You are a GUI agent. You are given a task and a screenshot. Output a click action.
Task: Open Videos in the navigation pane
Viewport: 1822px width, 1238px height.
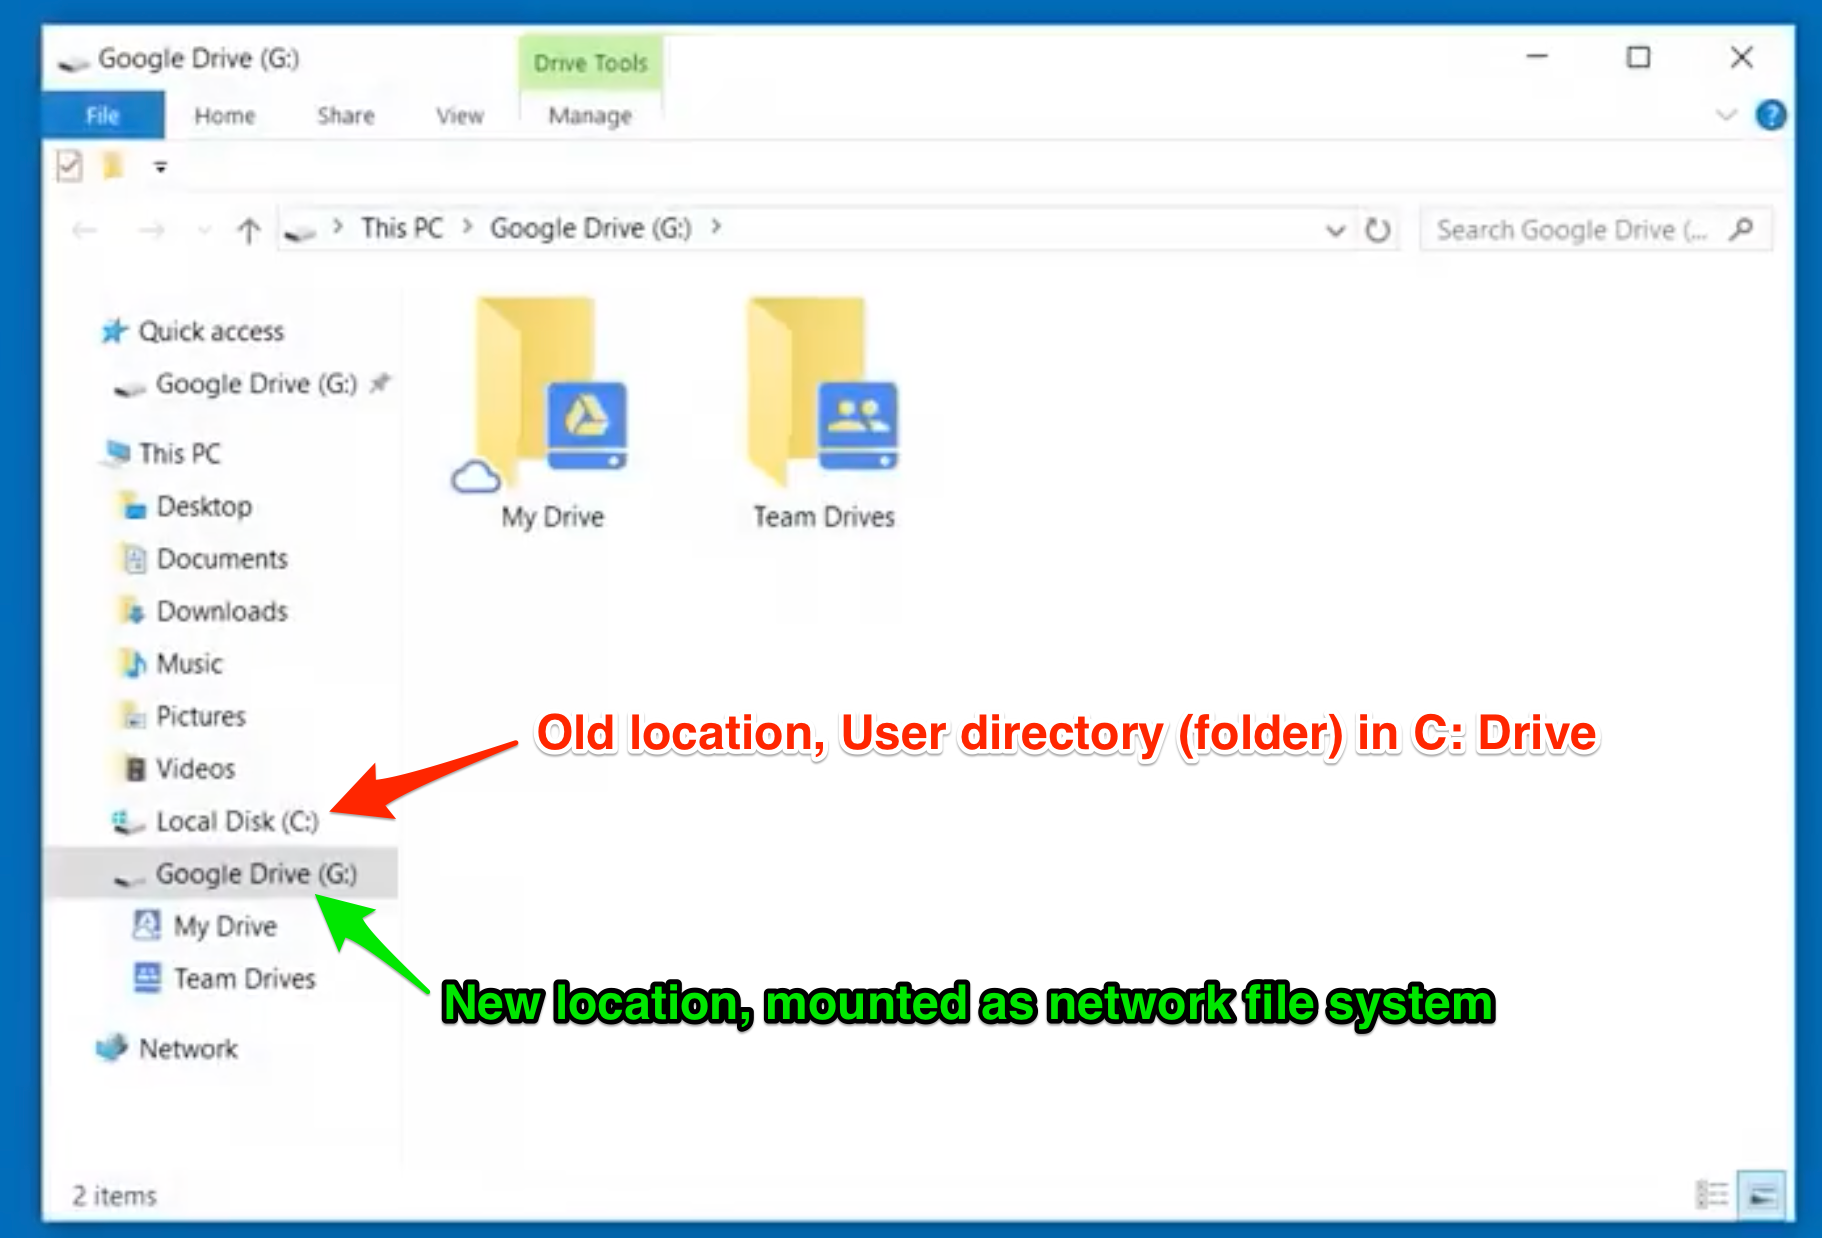[195, 768]
